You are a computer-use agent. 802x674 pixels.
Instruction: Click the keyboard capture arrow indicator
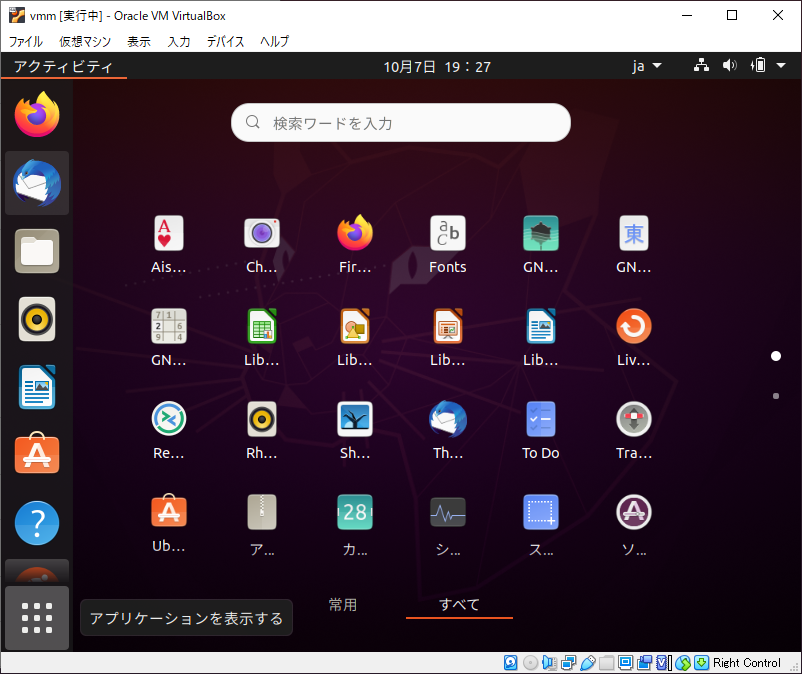[702, 663]
